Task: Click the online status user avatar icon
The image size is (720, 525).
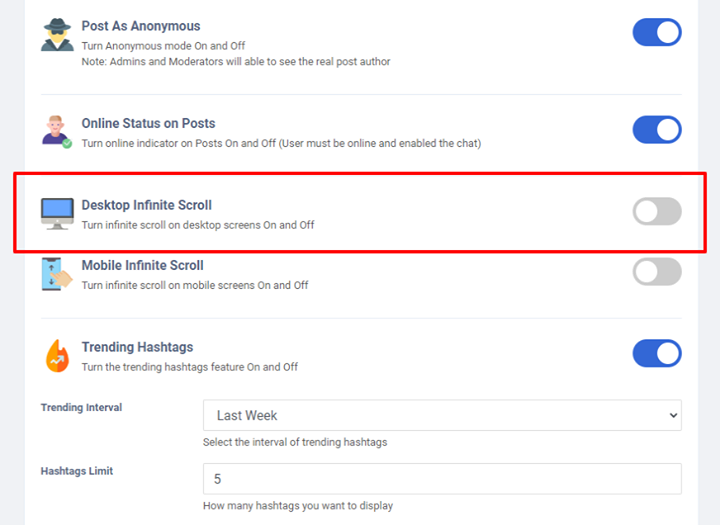Action: pos(57,132)
